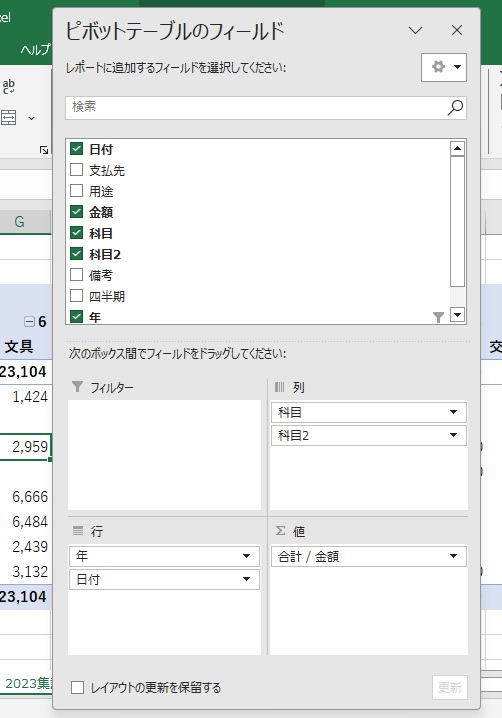Switch to the 2023集計 sheet tab
This screenshot has height=718, width=502.
28,683
